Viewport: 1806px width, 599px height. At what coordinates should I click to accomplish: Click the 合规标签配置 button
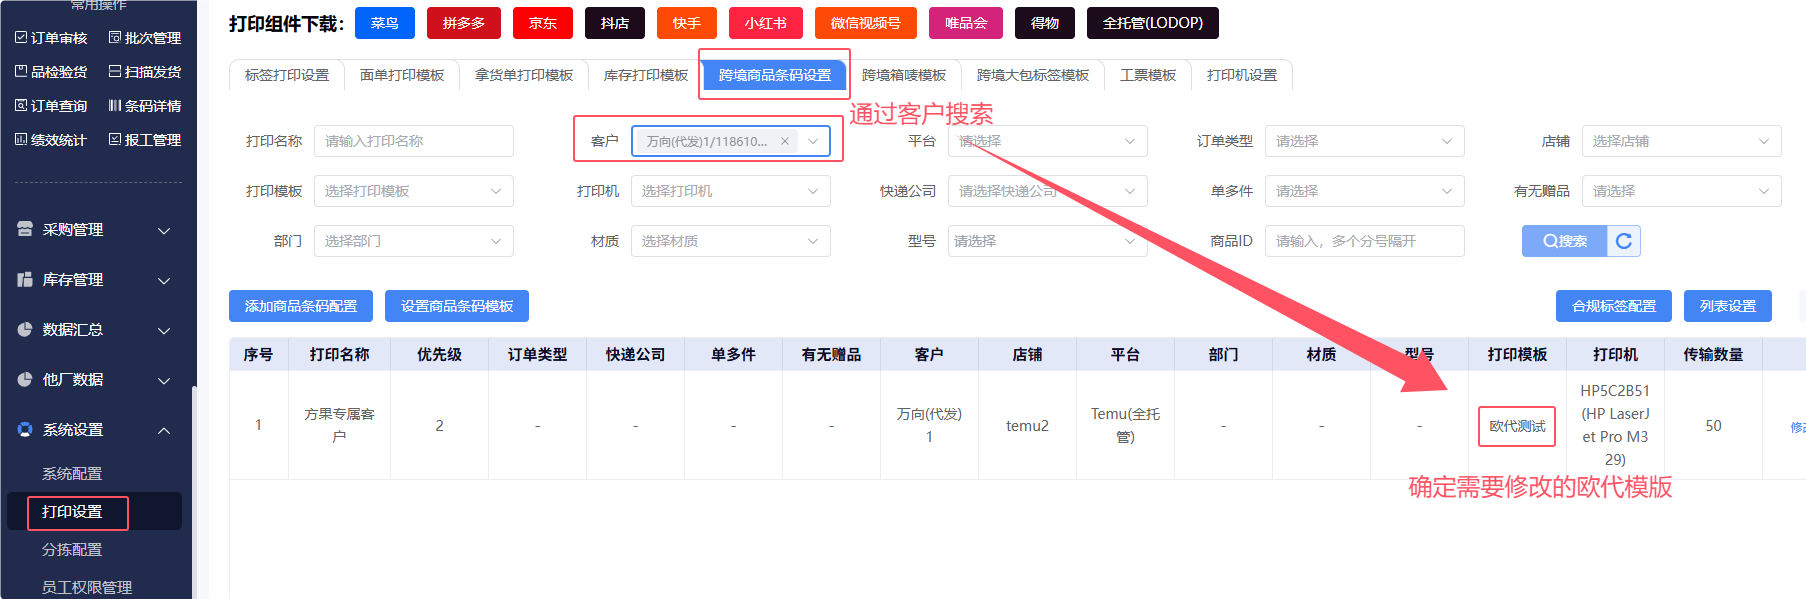[x=1613, y=306]
